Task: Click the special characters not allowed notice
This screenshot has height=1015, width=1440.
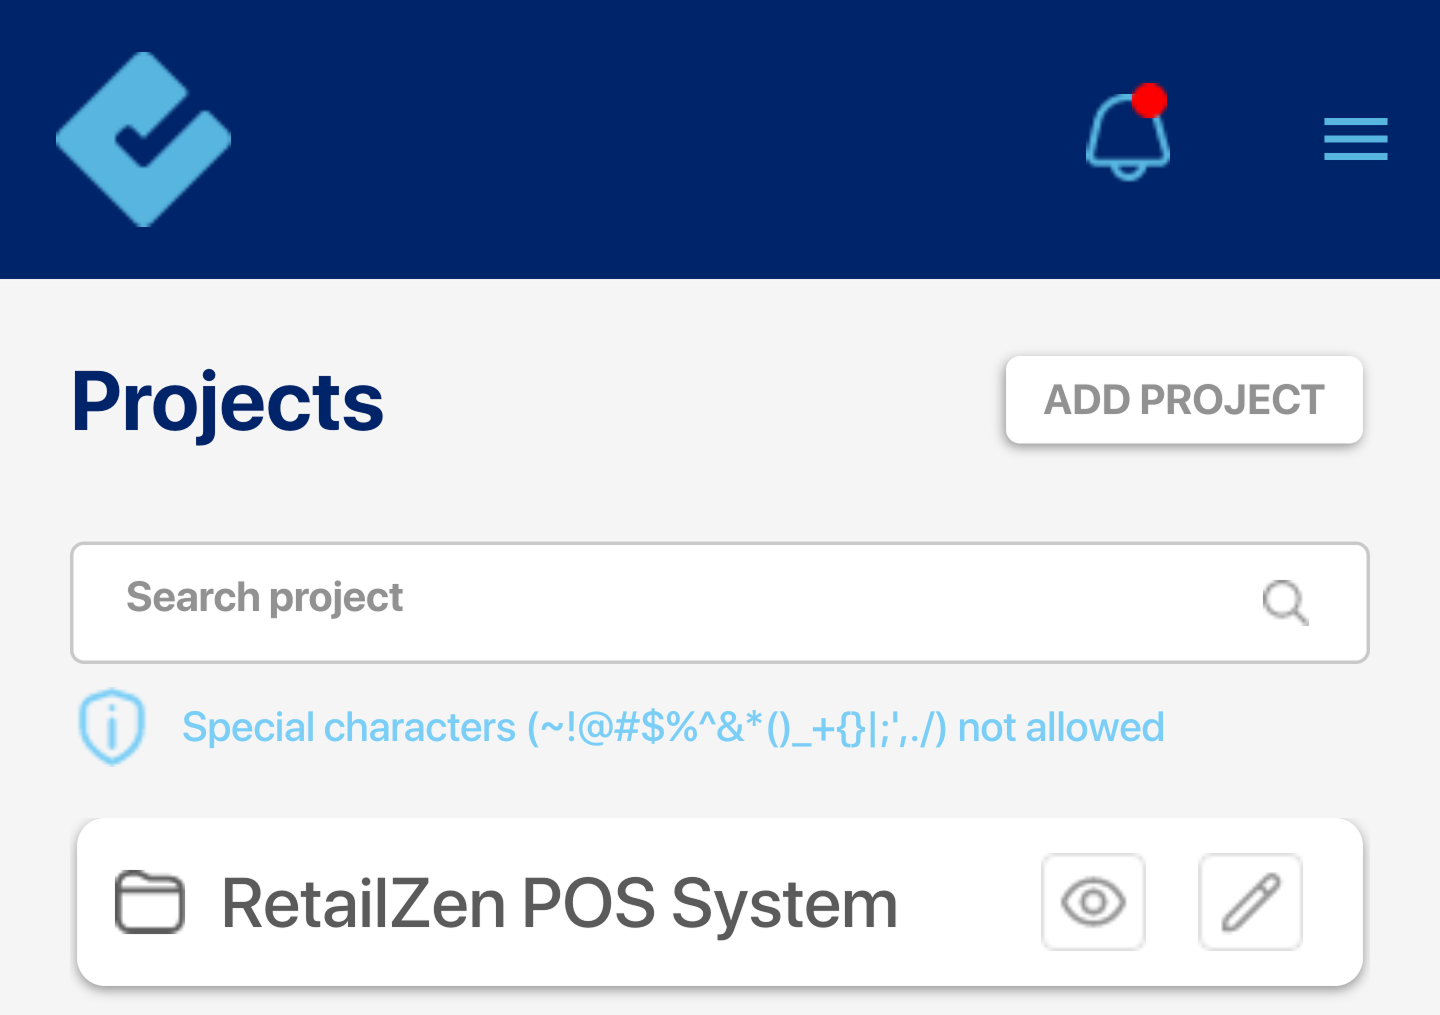Action: pyautogui.click(x=673, y=728)
